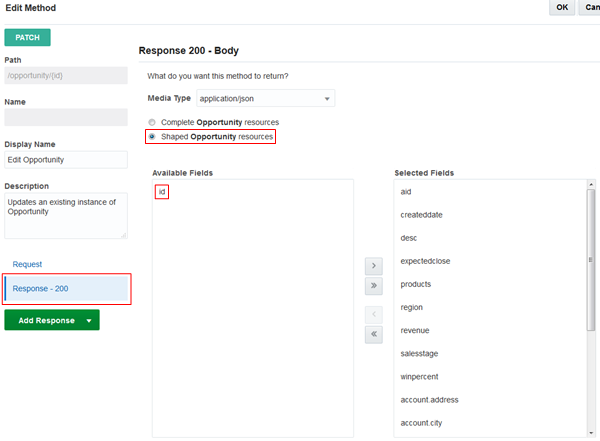Select id in Available Fields
Image resolution: width=600 pixels, height=441 pixels.
pos(162,191)
